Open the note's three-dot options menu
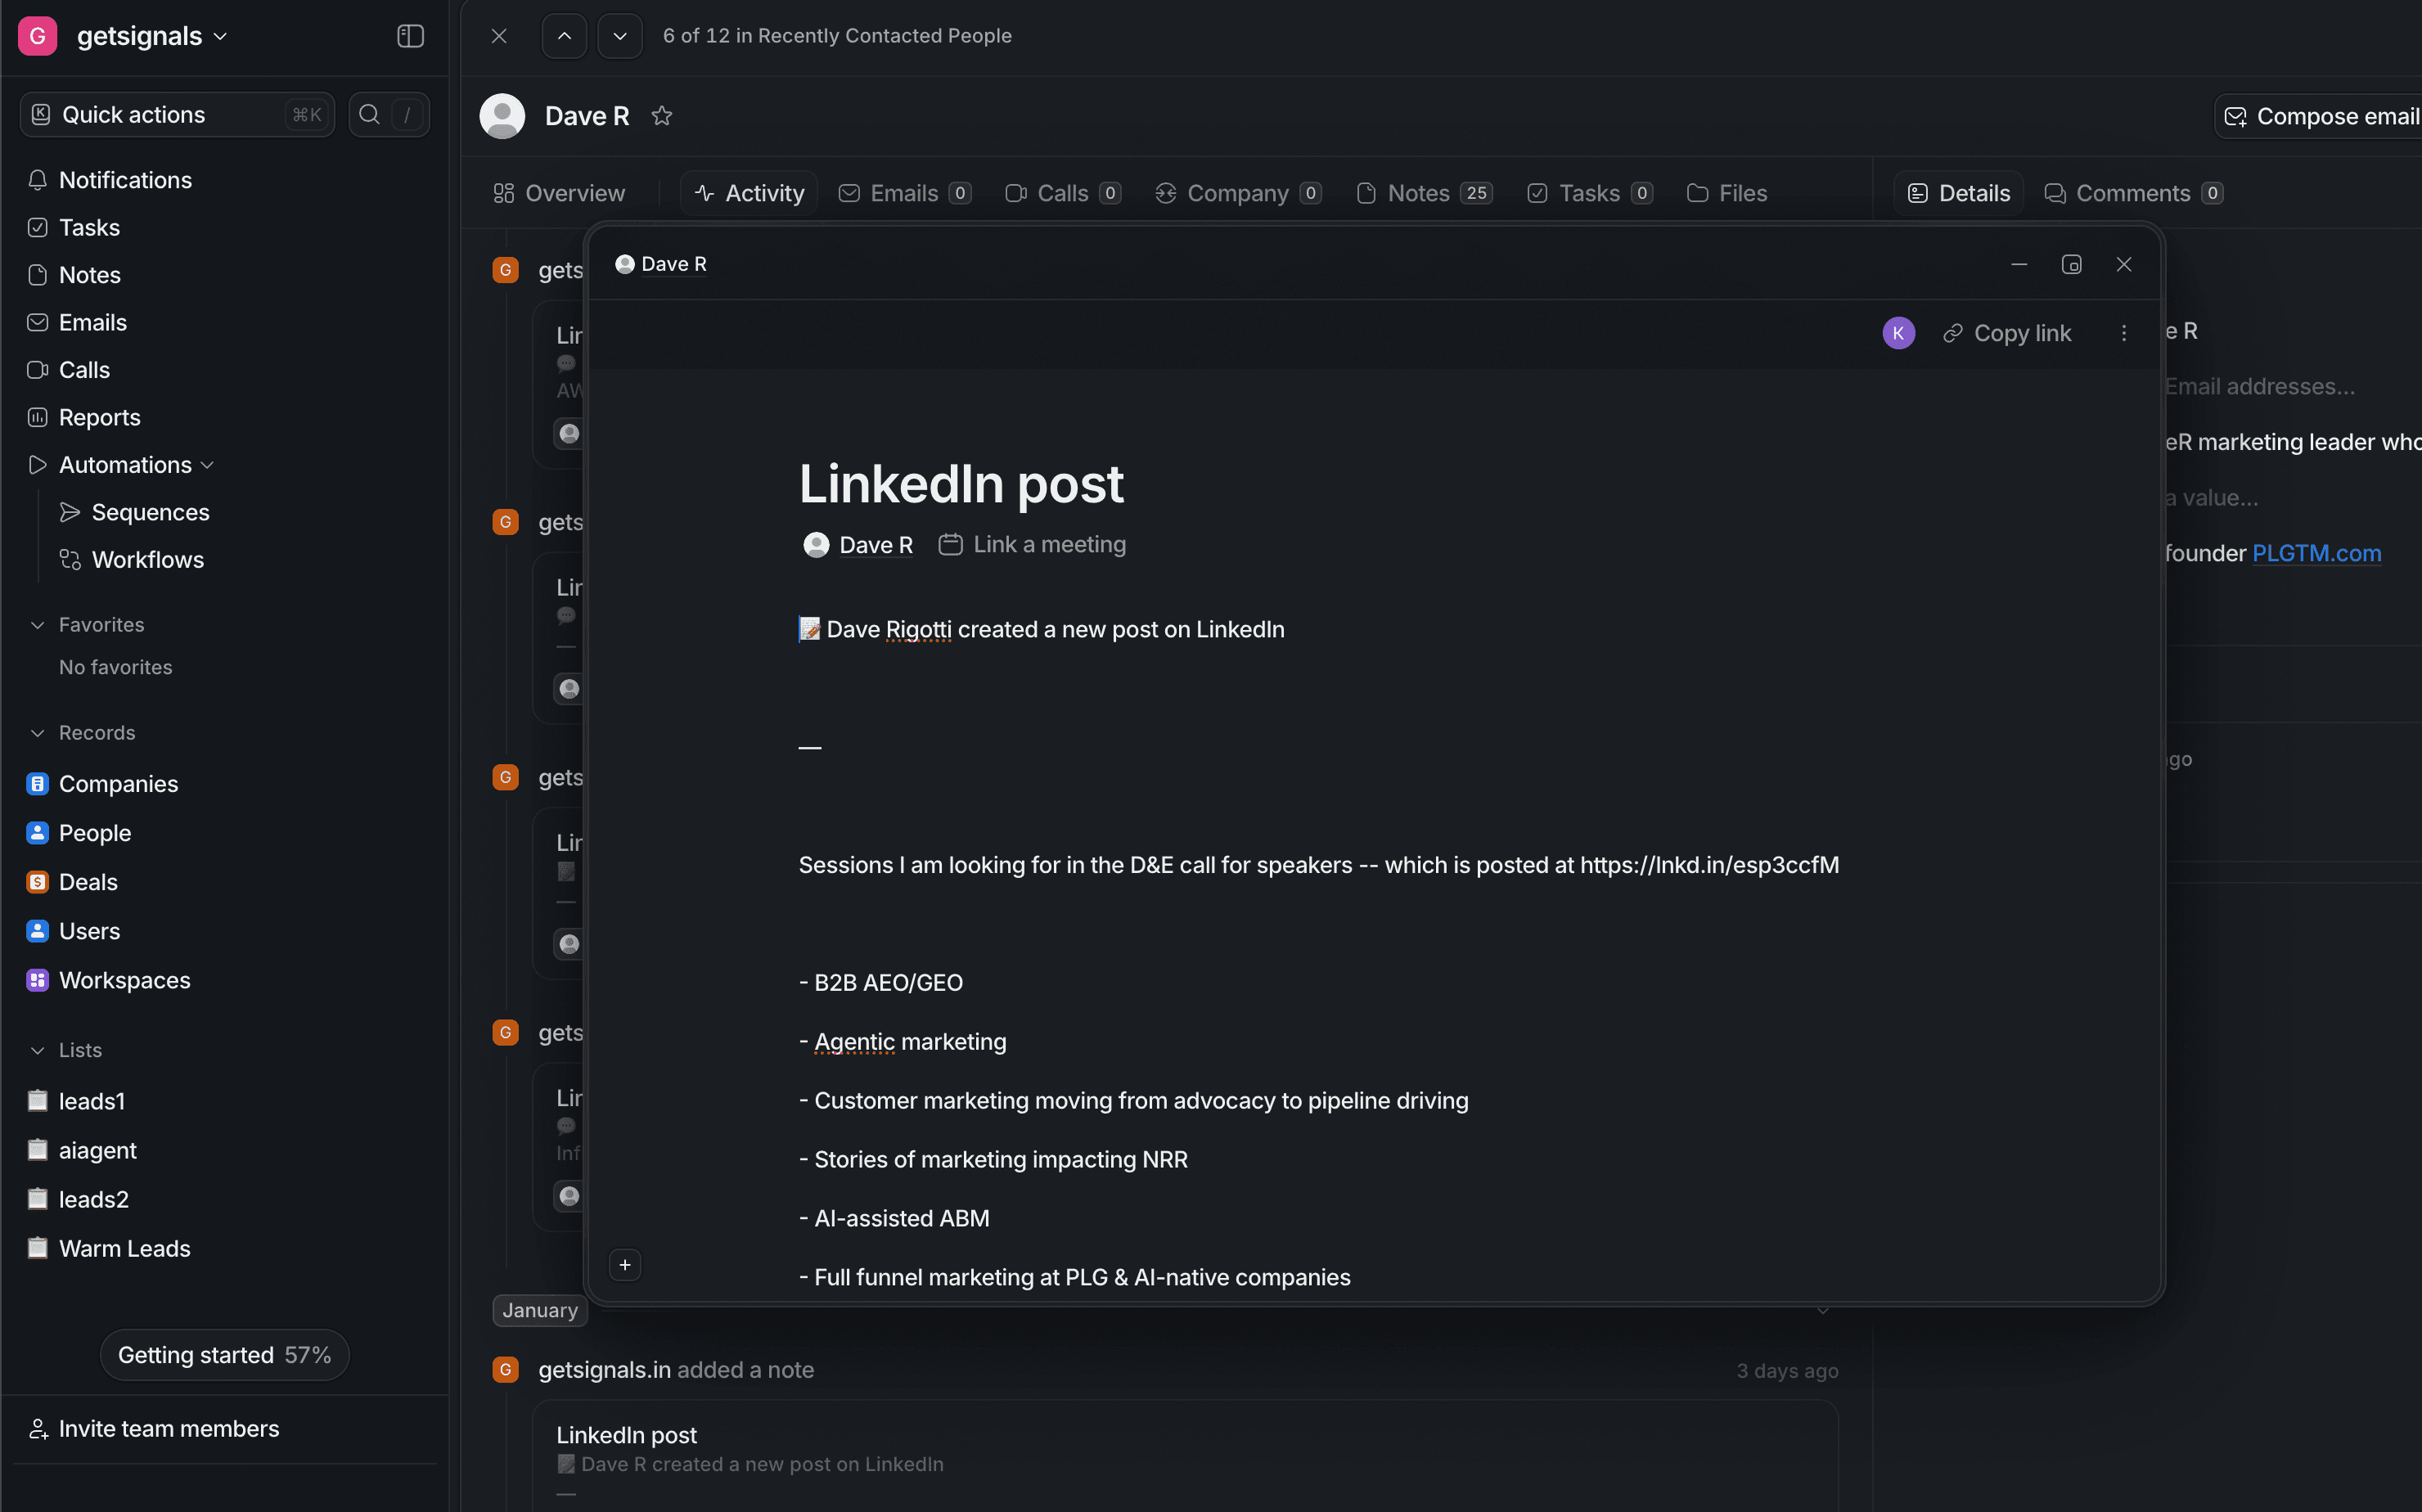Viewport: 2422px width, 1512px height. (2124, 333)
